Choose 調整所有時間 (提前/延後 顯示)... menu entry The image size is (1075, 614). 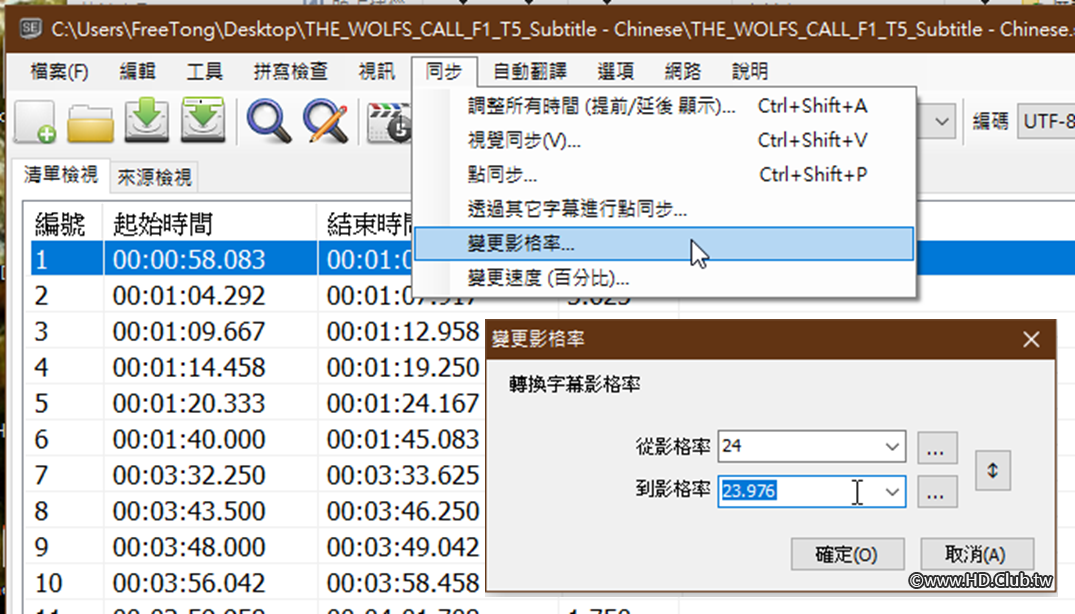664,106
